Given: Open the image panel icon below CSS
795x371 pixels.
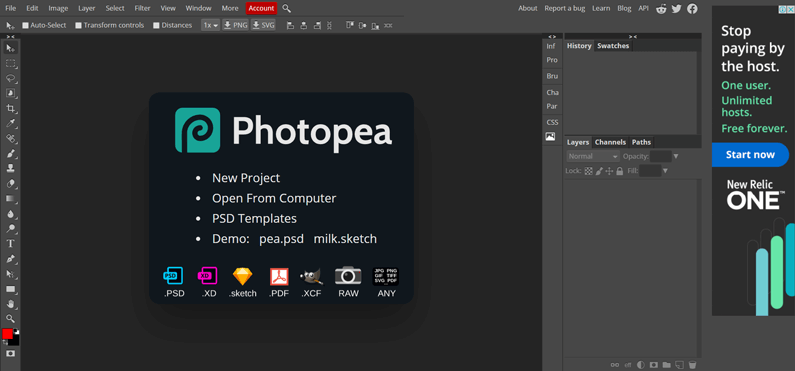Looking at the screenshot, I should [x=550, y=136].
